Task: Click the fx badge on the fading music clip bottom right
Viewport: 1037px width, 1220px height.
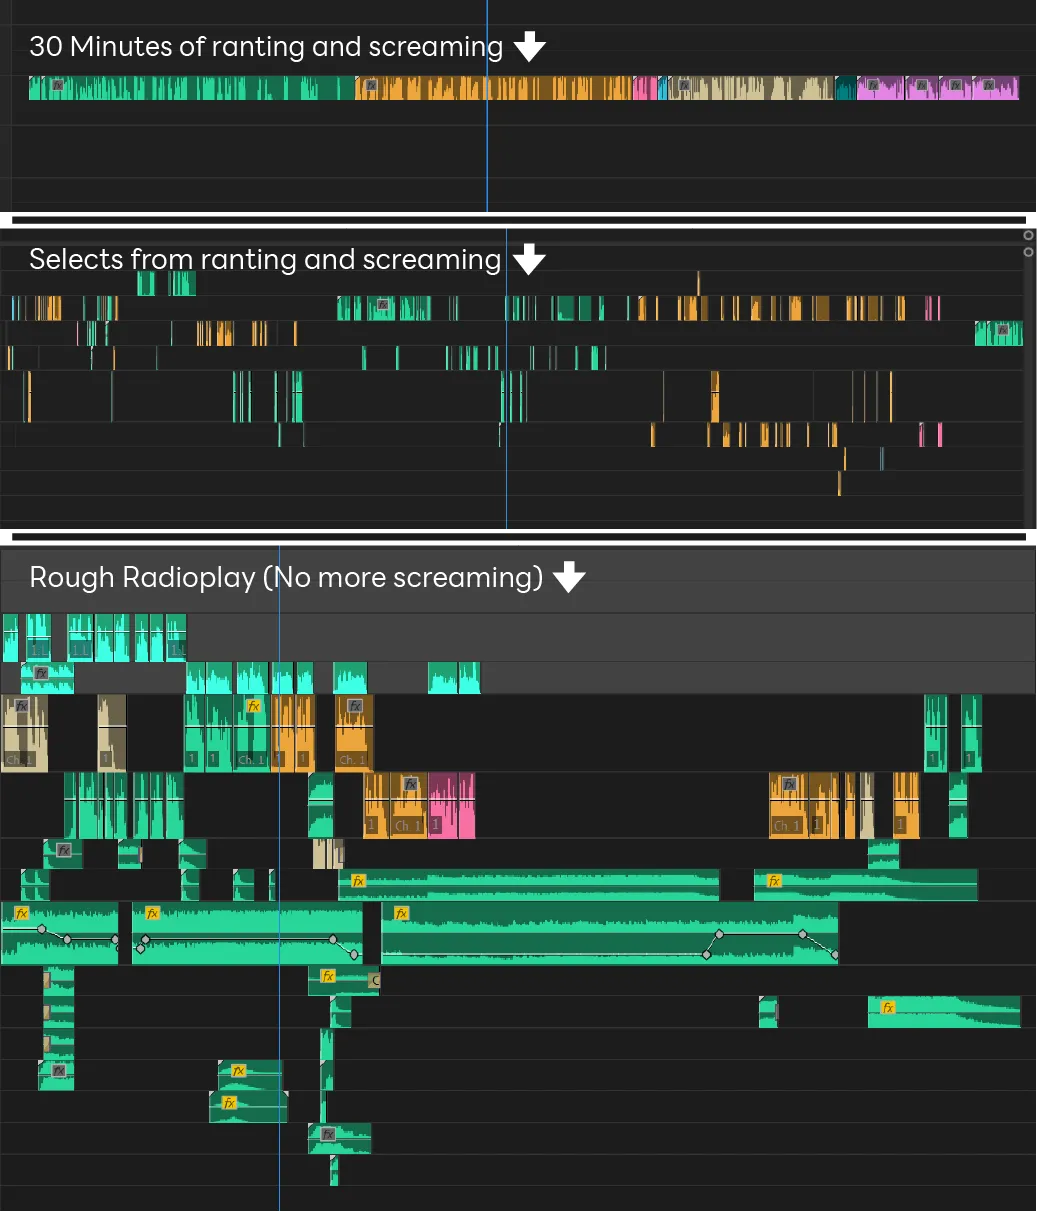Action: [x=886, y=1007]
